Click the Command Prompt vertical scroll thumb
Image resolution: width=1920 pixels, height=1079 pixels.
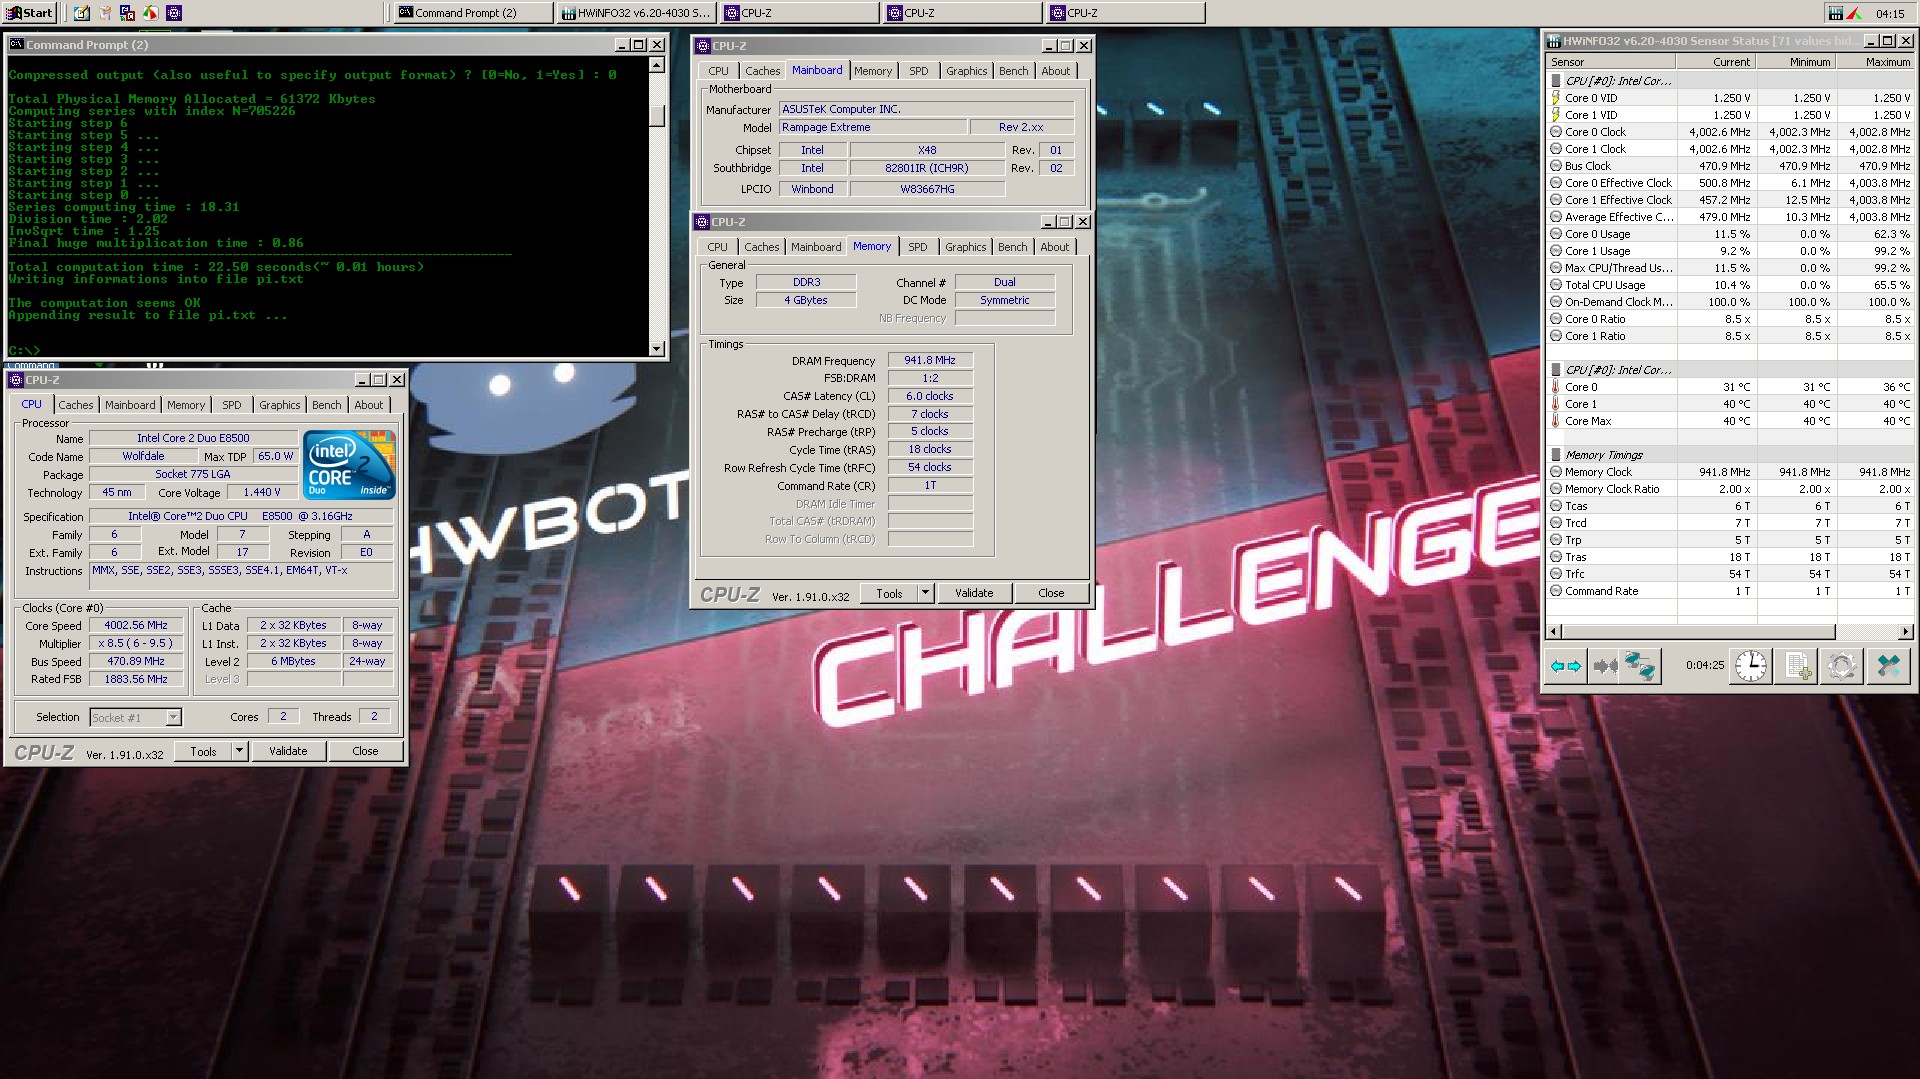(x=657, y=114)
